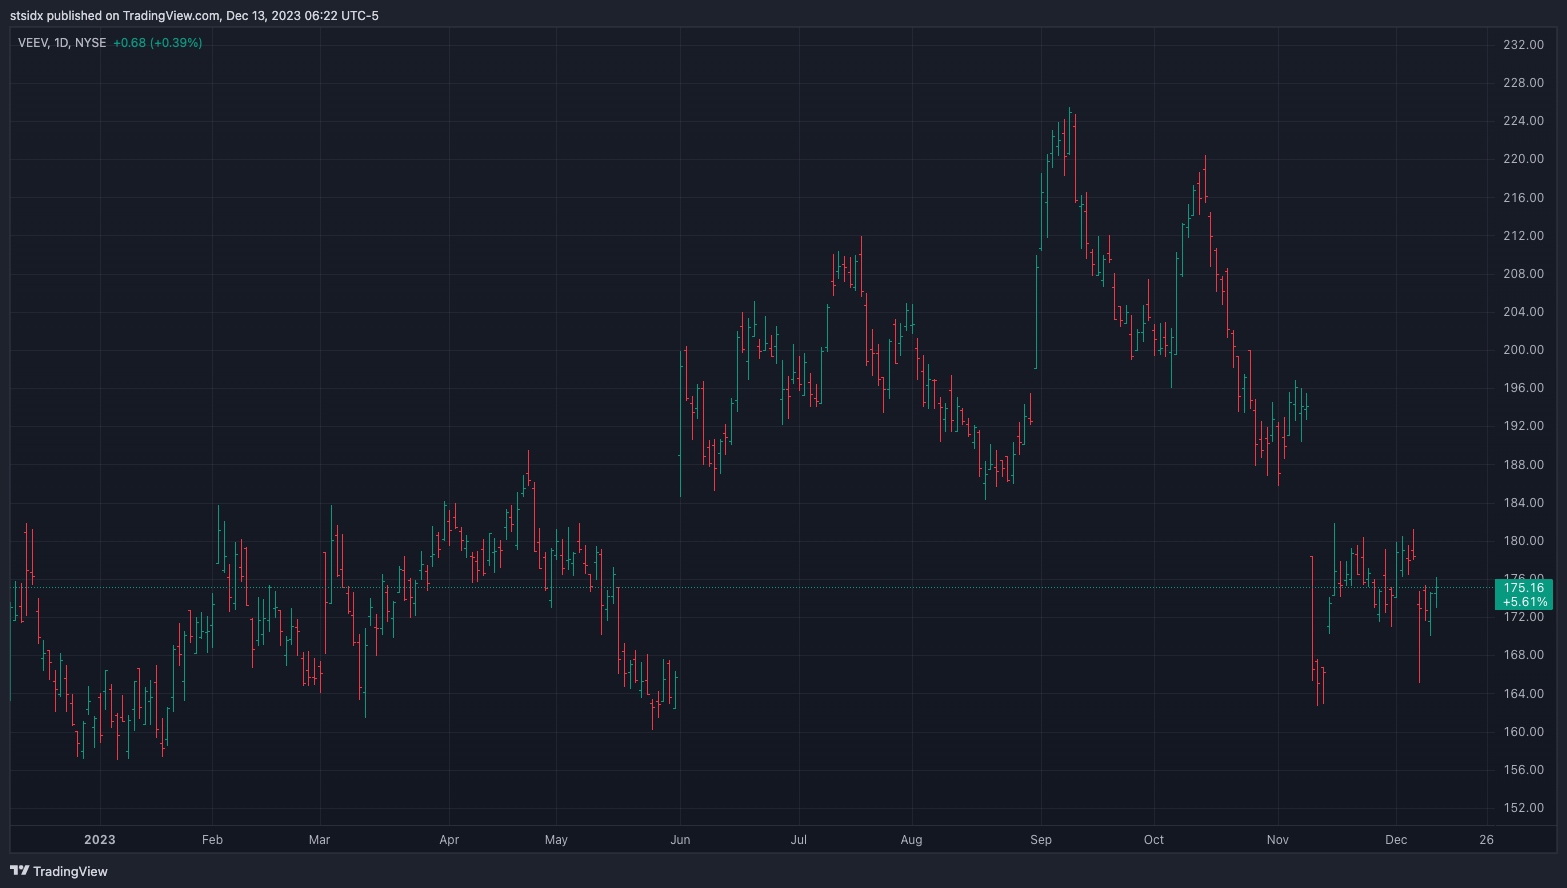The height and width of the screenshot is (888, 1567).
Task: Click the 192.00 price axis label
Action: pyautogui.click(x=1524, y=426)
